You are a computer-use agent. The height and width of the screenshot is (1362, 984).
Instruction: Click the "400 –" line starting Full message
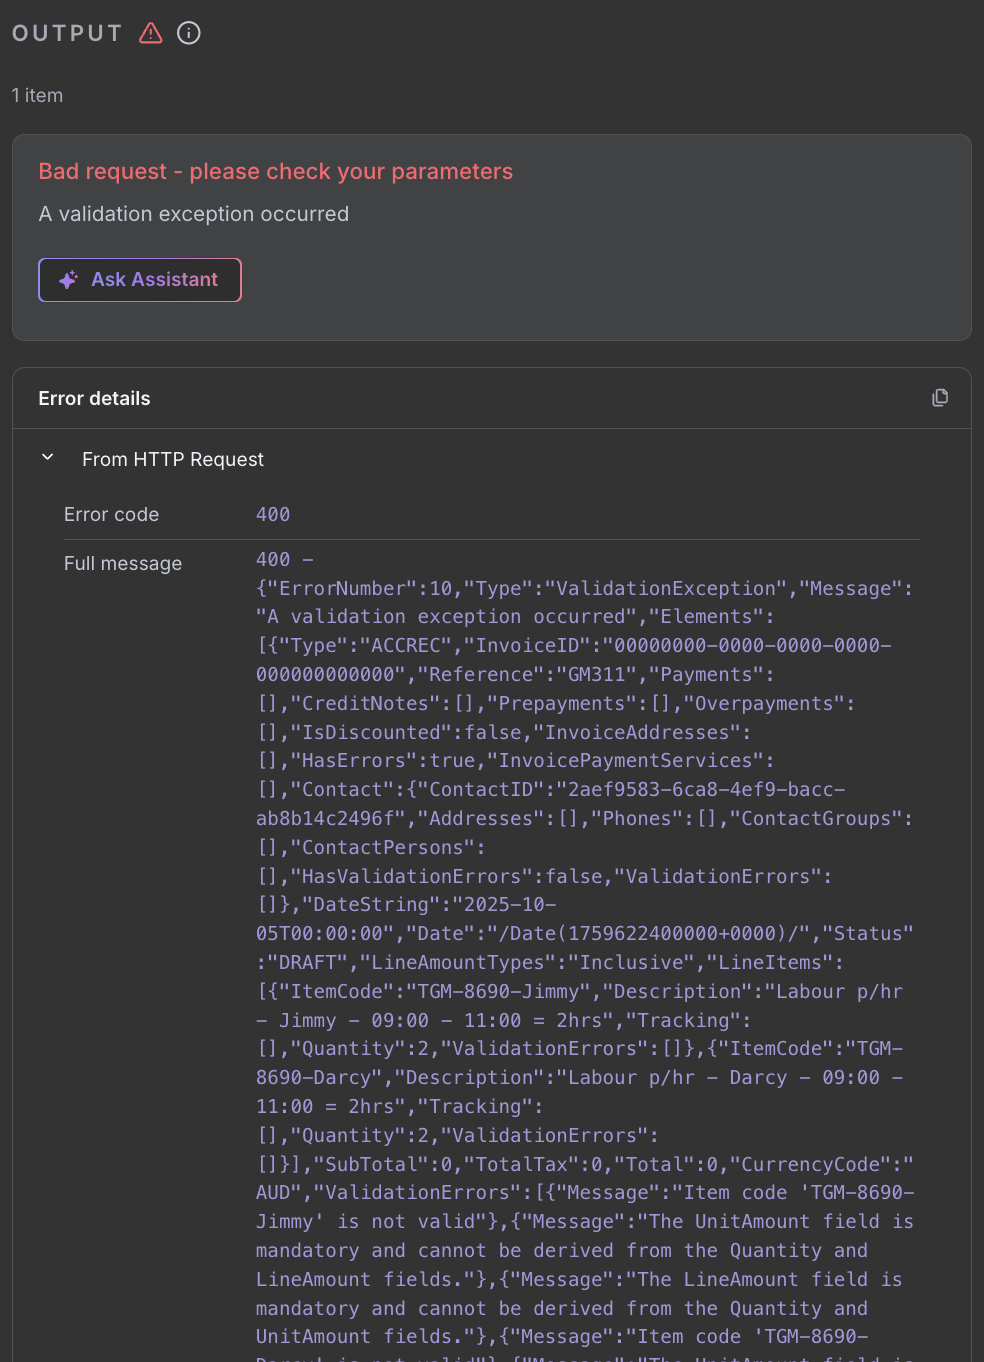pyautogui.click(x=284, y=559)
